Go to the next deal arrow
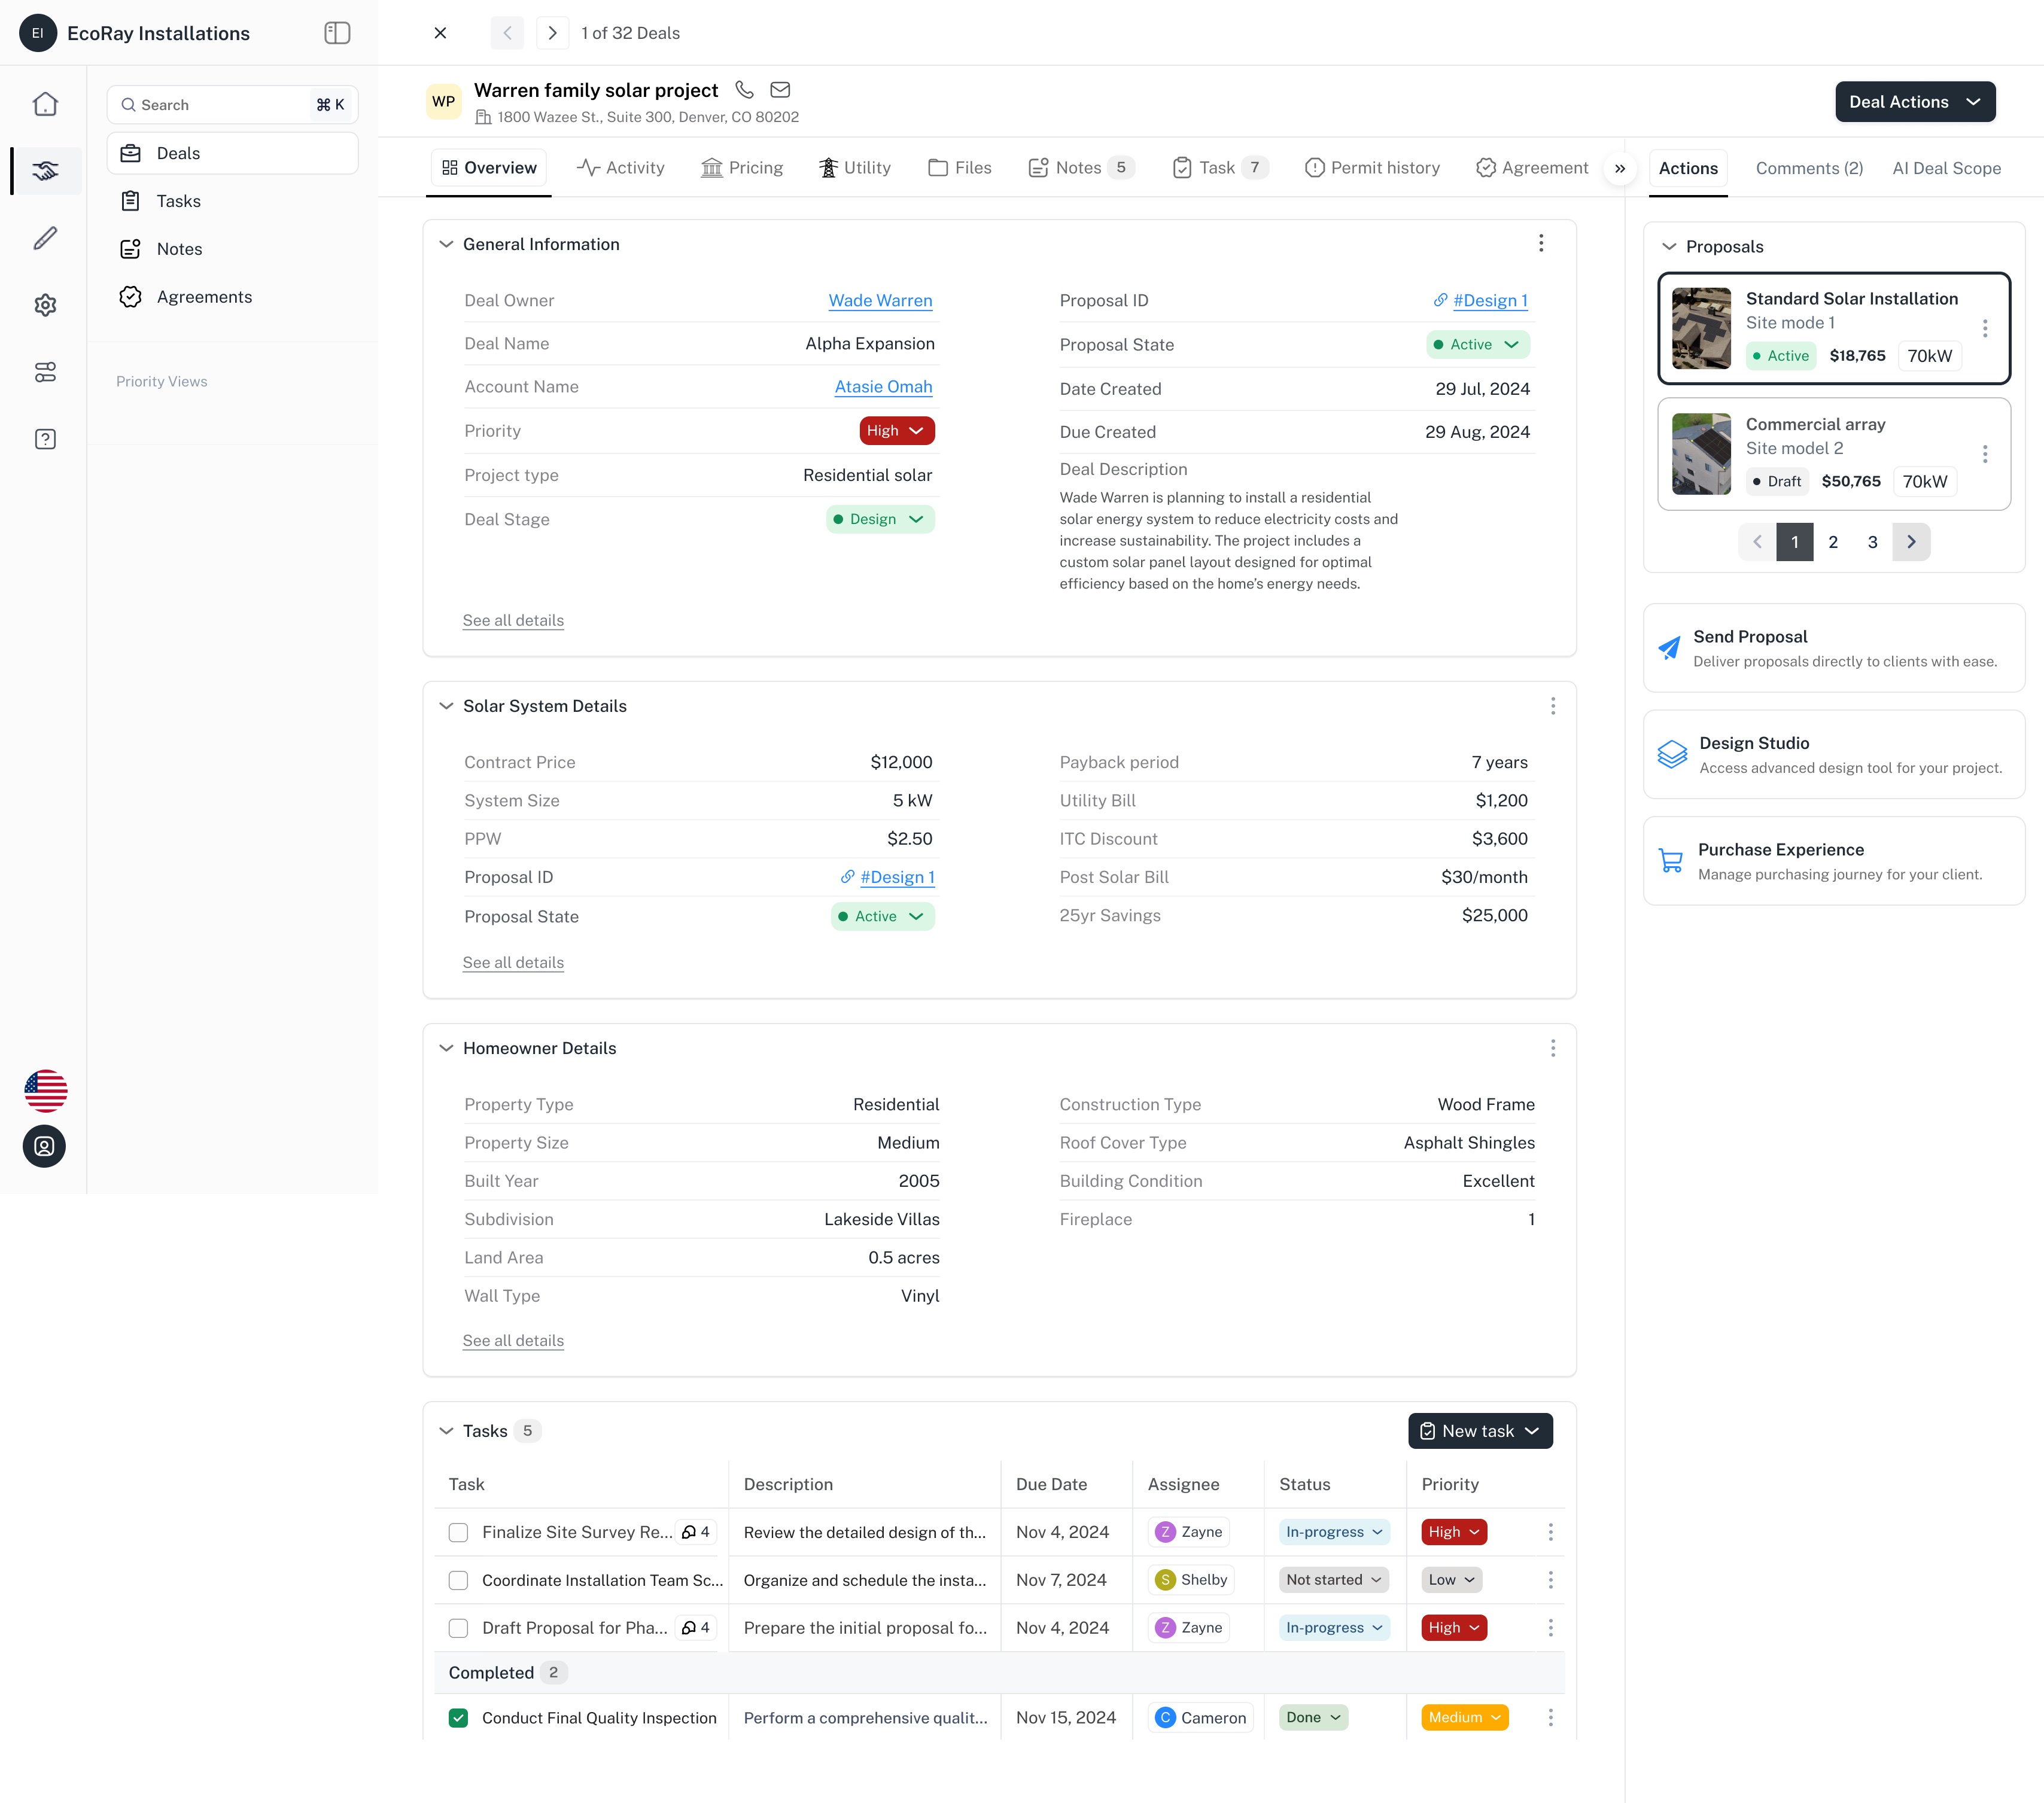Viewport: 2044px width, 1803px height. click(x=552, y=33)
